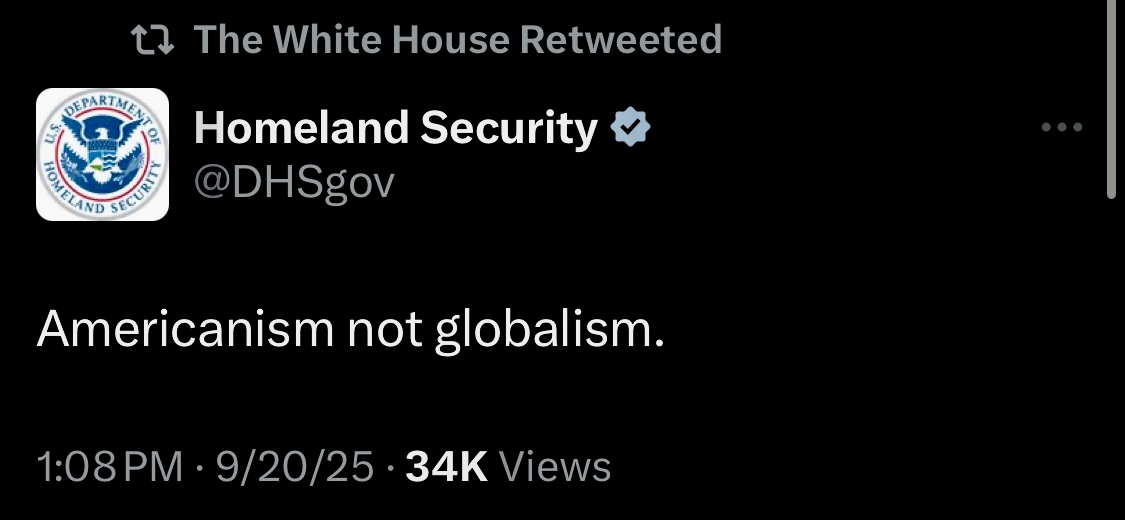This screenshot has height=520, width=1125.
Task: Visit the @DHSgov handle profile
Action: tap(294, 184)
